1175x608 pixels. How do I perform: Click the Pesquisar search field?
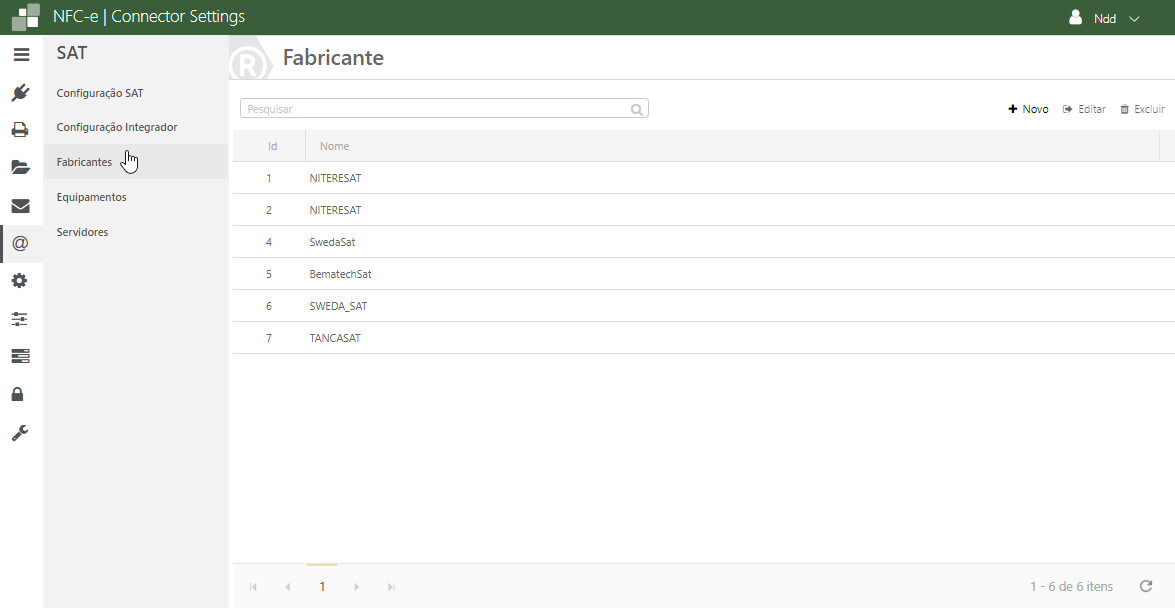click(x=435, y=108)
